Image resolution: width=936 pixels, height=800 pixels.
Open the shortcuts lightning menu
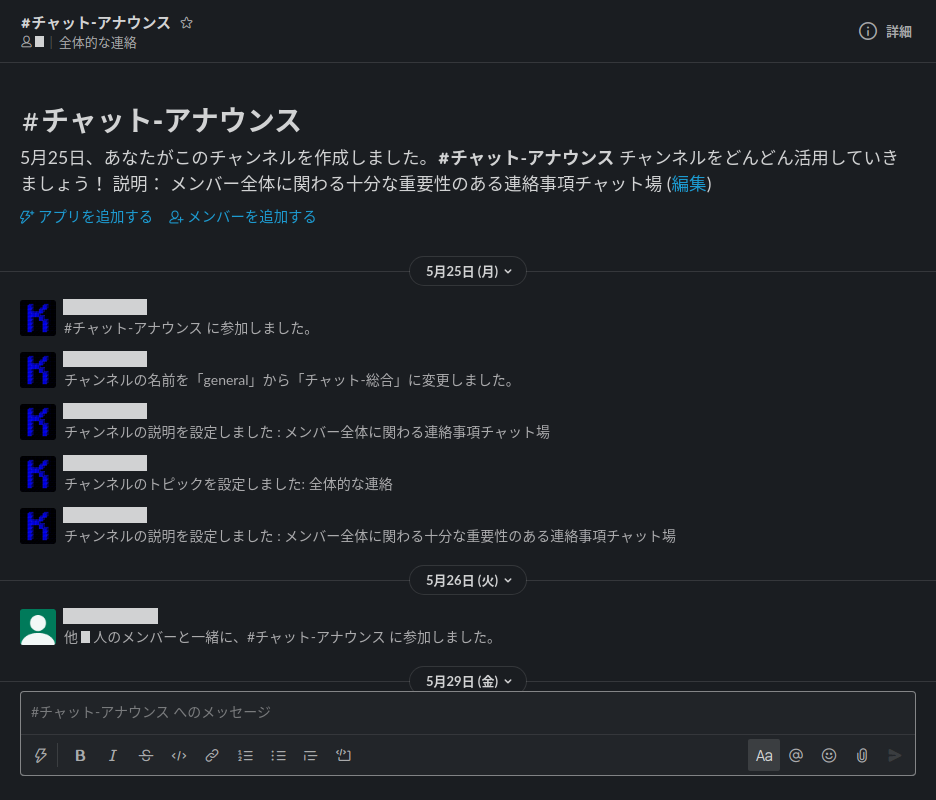[x=40, y=755]
